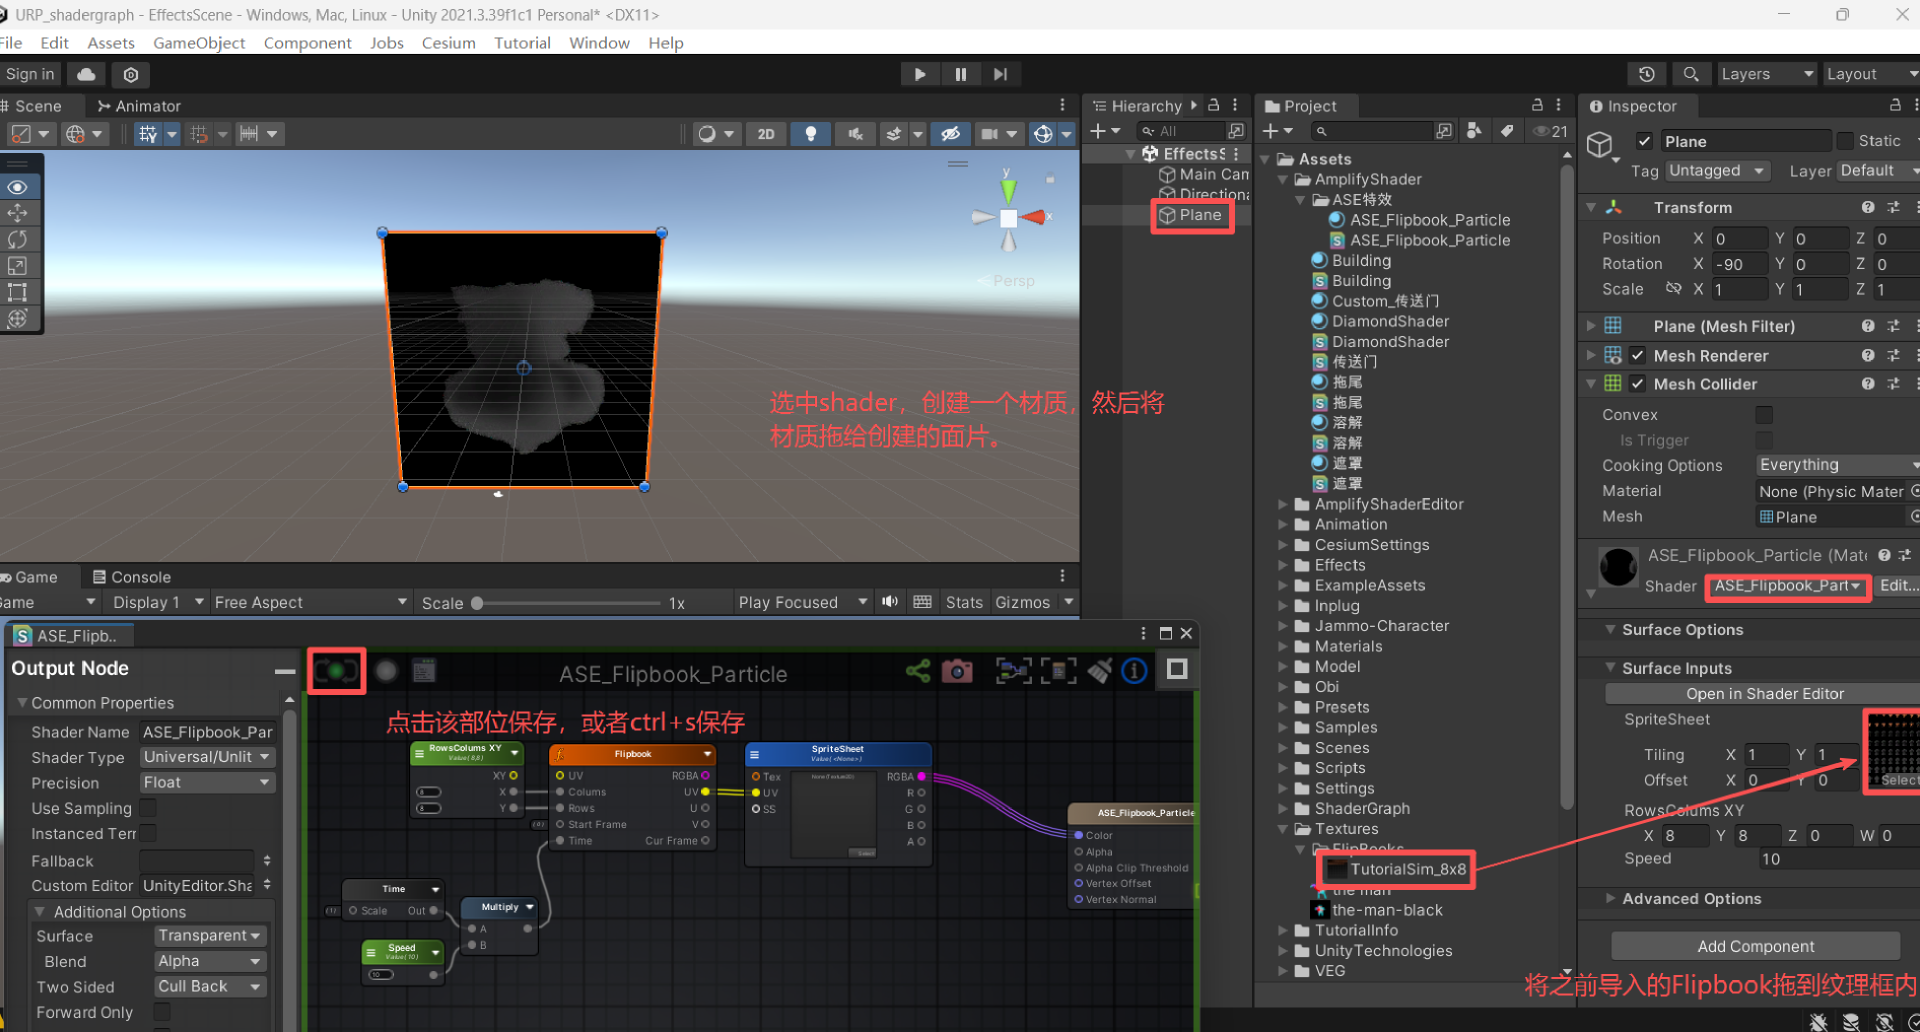Open the Tag Untagged dropdown
This screenshot has height=1032, width=1920.
coord(1718,171)
